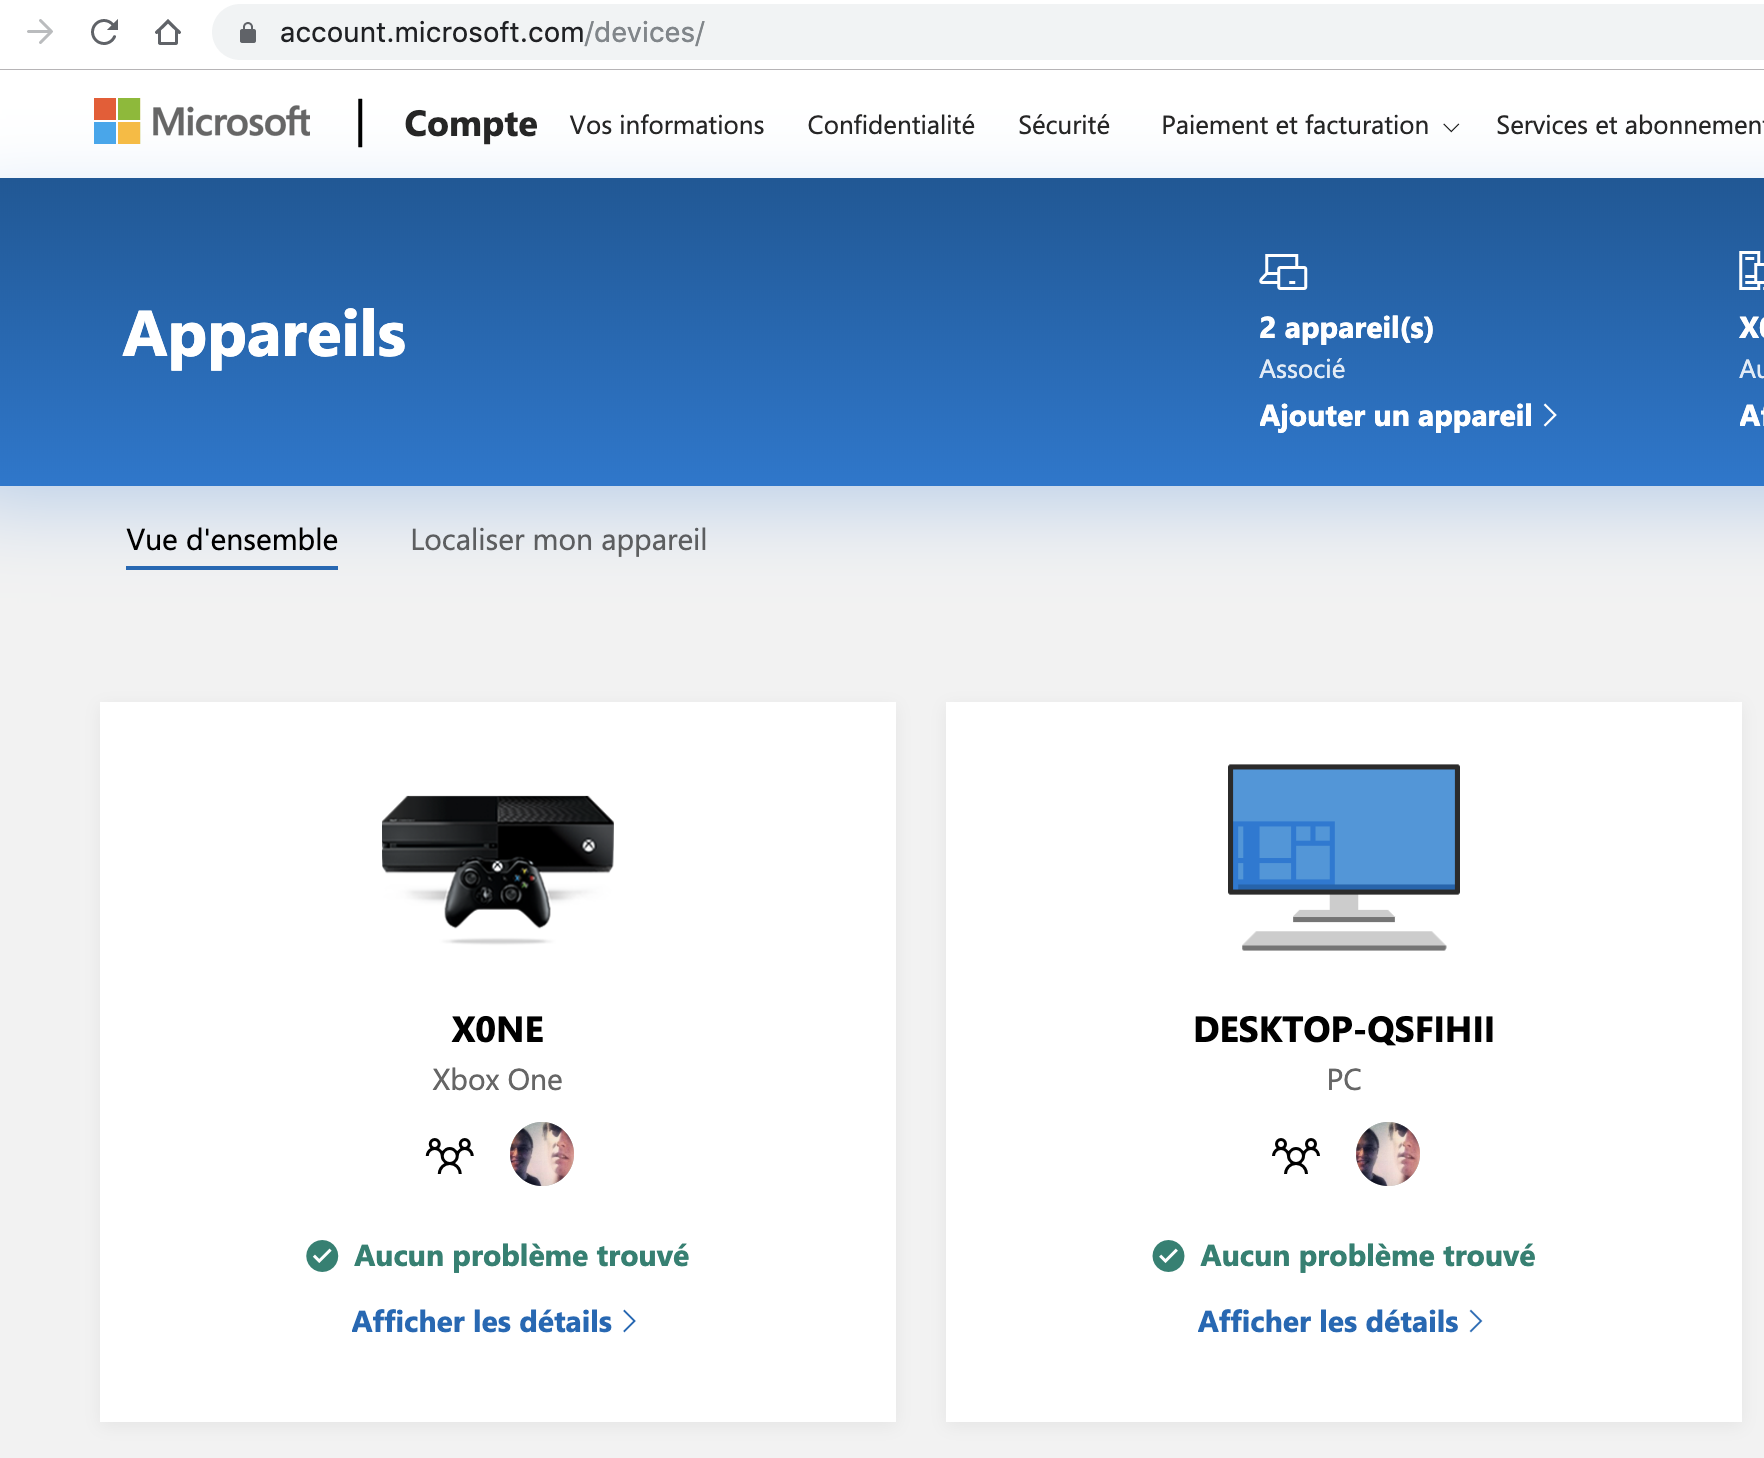
Task: Switch to Localiser mon appareil tab
Action: (x=559, y=540)
